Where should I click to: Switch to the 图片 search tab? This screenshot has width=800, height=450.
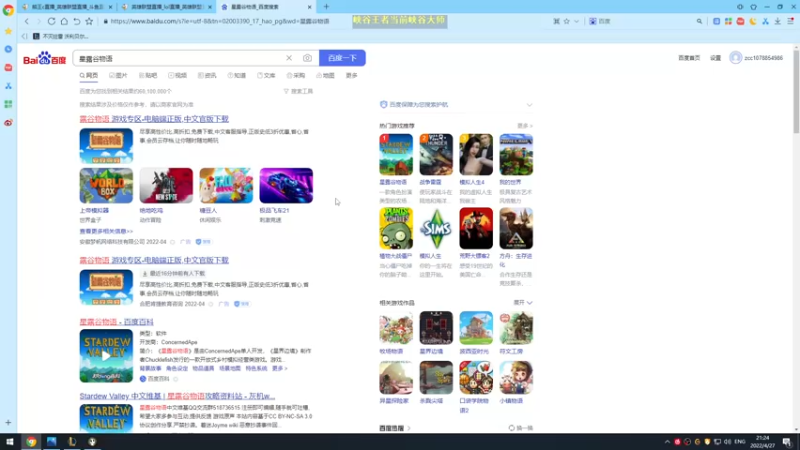click(x=118, y=76)
